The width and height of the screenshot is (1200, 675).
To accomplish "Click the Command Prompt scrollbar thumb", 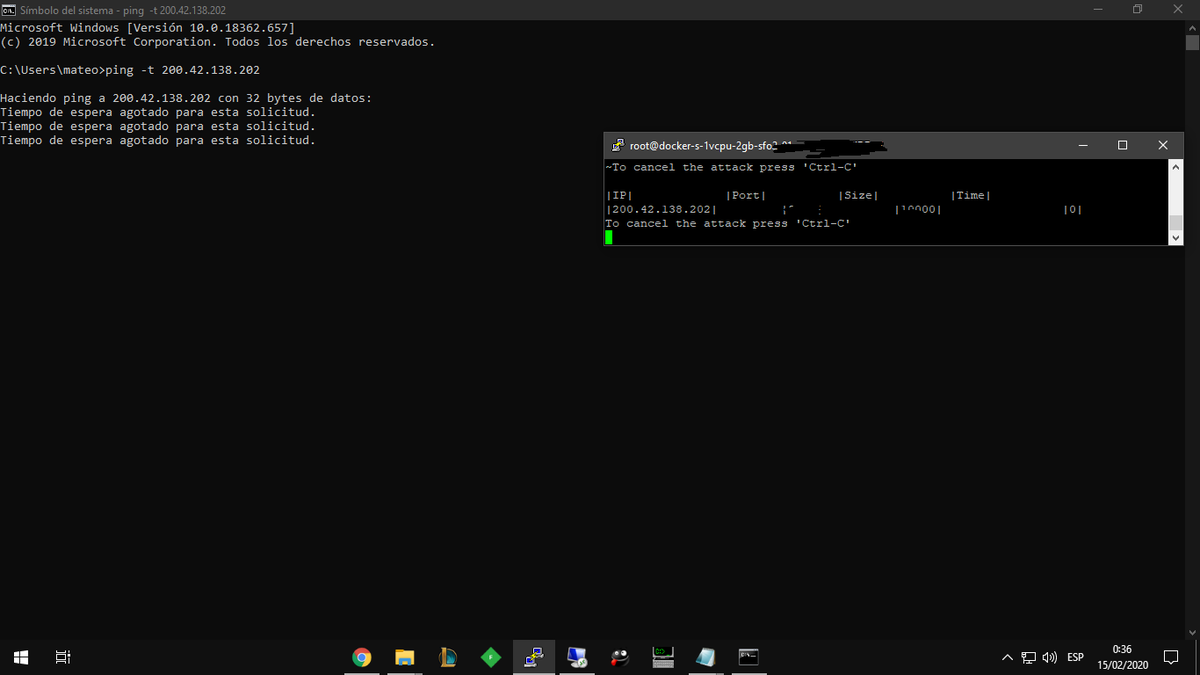I will point(1192,42).
